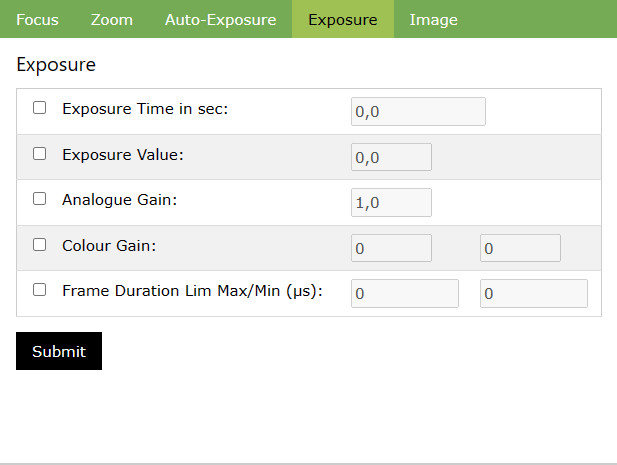
Task: Click the Exposure Time in sec label
Action: [x=145, y=109]
